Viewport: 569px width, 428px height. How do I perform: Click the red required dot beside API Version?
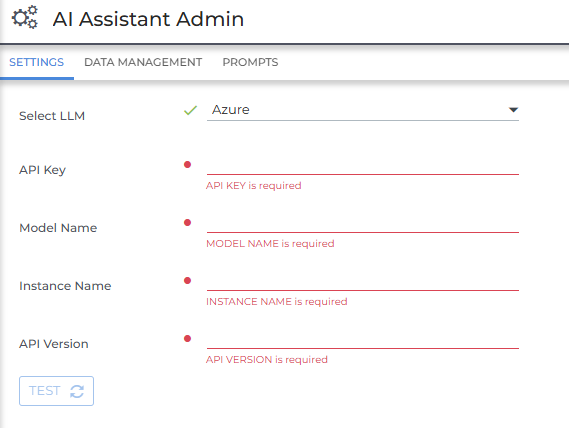(187, 339)
